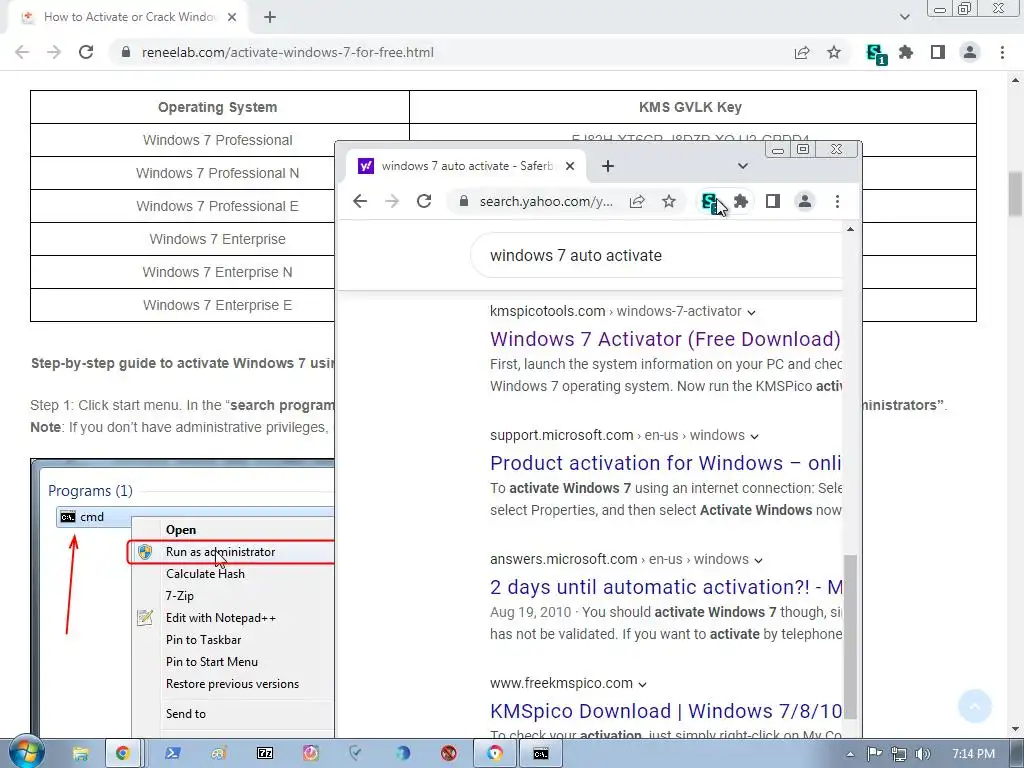This screenshot has width=1024, height=768.
Task: Click the 'windows 7 auto activate' search box
Action: pyautogui.click(x=656, y=255)
